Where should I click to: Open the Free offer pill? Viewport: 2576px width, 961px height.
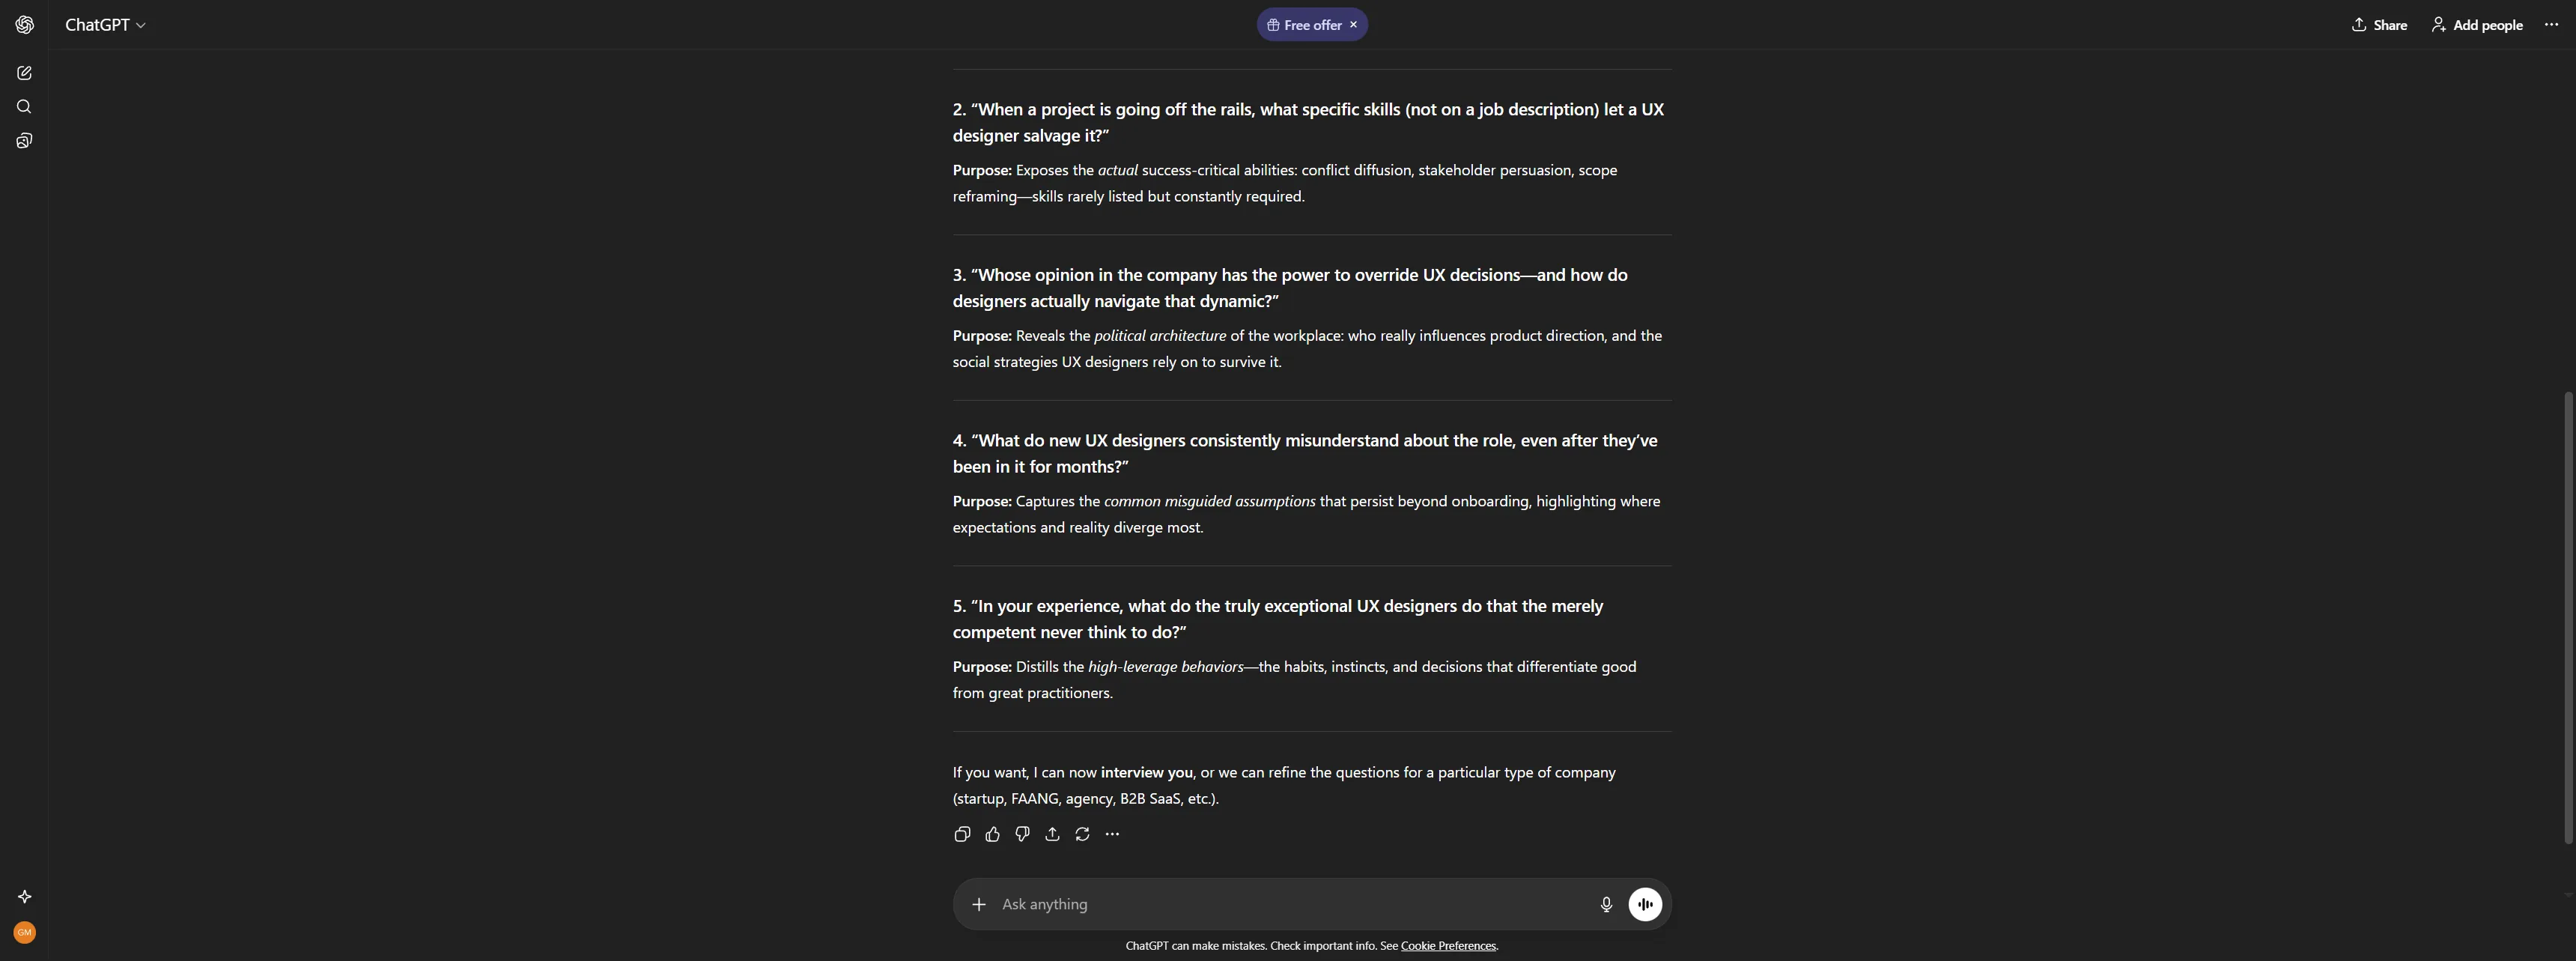[x=1304, y=25]
